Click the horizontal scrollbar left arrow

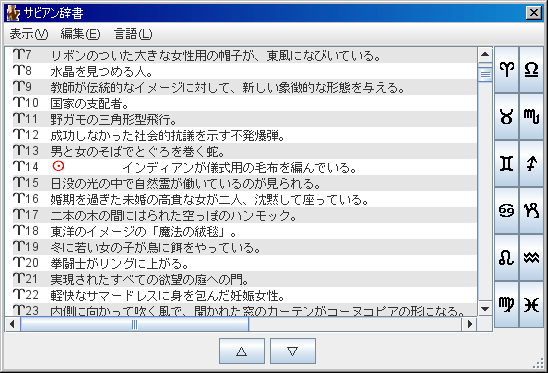(x=13, y=324)
